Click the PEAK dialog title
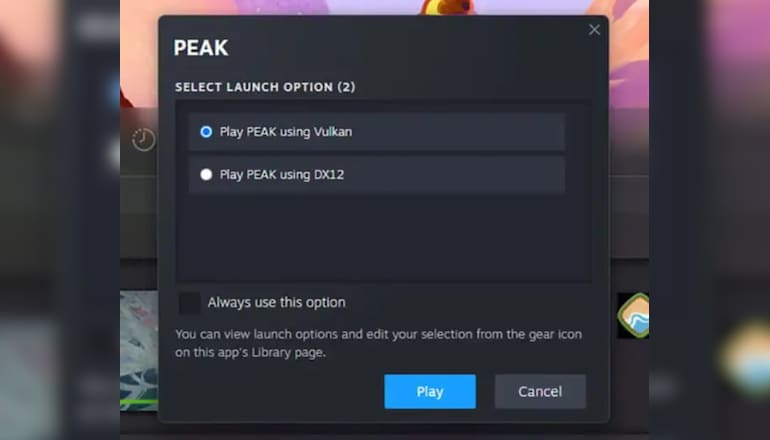 click(x=201, y=48)
